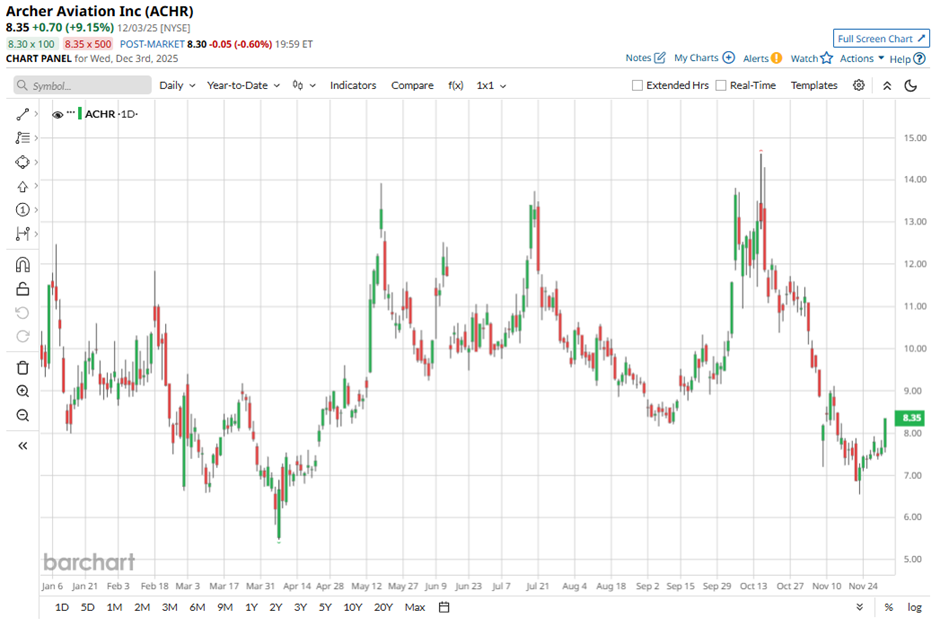Screen dimensions: 940x627
Task: Zoom in on the chart
Action: click(23, 391)
